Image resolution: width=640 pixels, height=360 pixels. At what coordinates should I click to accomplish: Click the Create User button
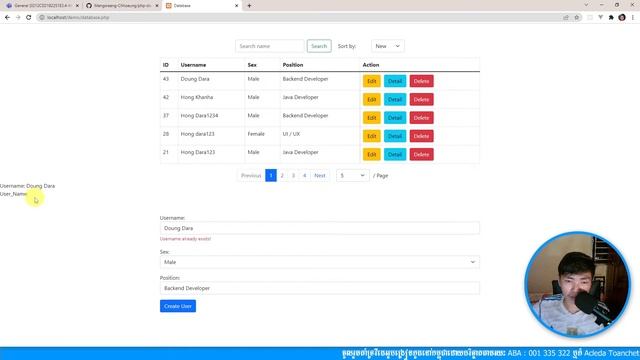click(x=178, y=306)
